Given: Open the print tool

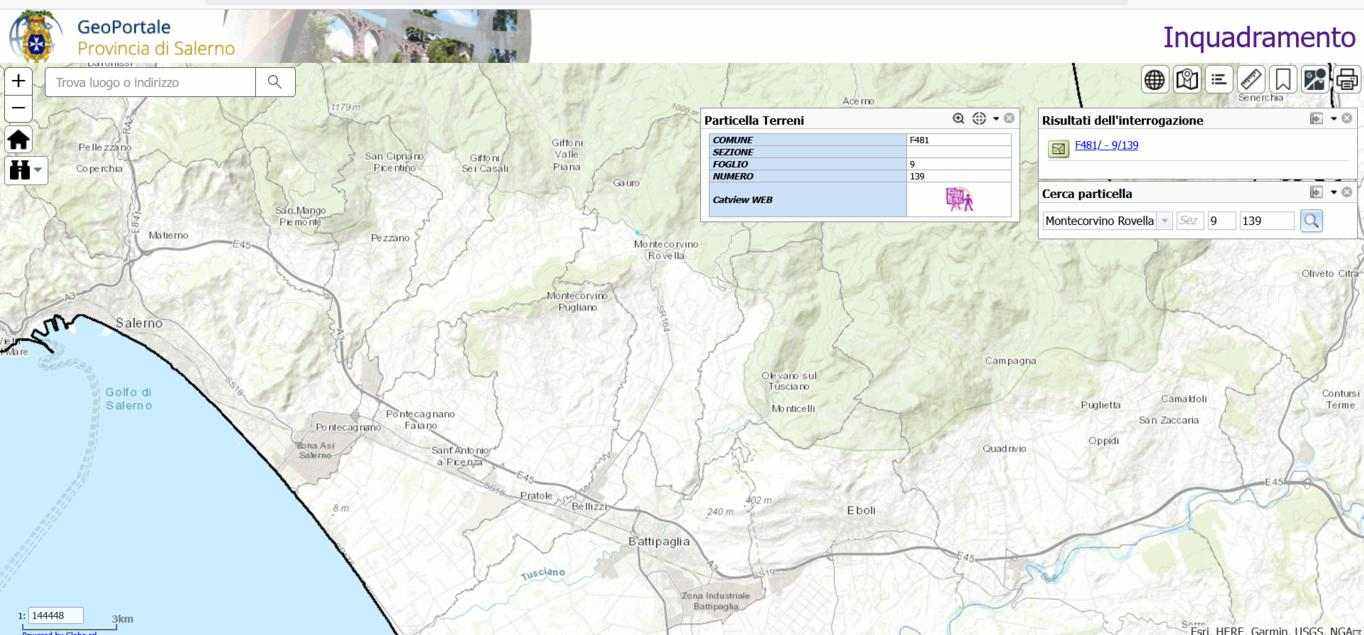Looking at the screenshot, I should tap(1347, 80).
